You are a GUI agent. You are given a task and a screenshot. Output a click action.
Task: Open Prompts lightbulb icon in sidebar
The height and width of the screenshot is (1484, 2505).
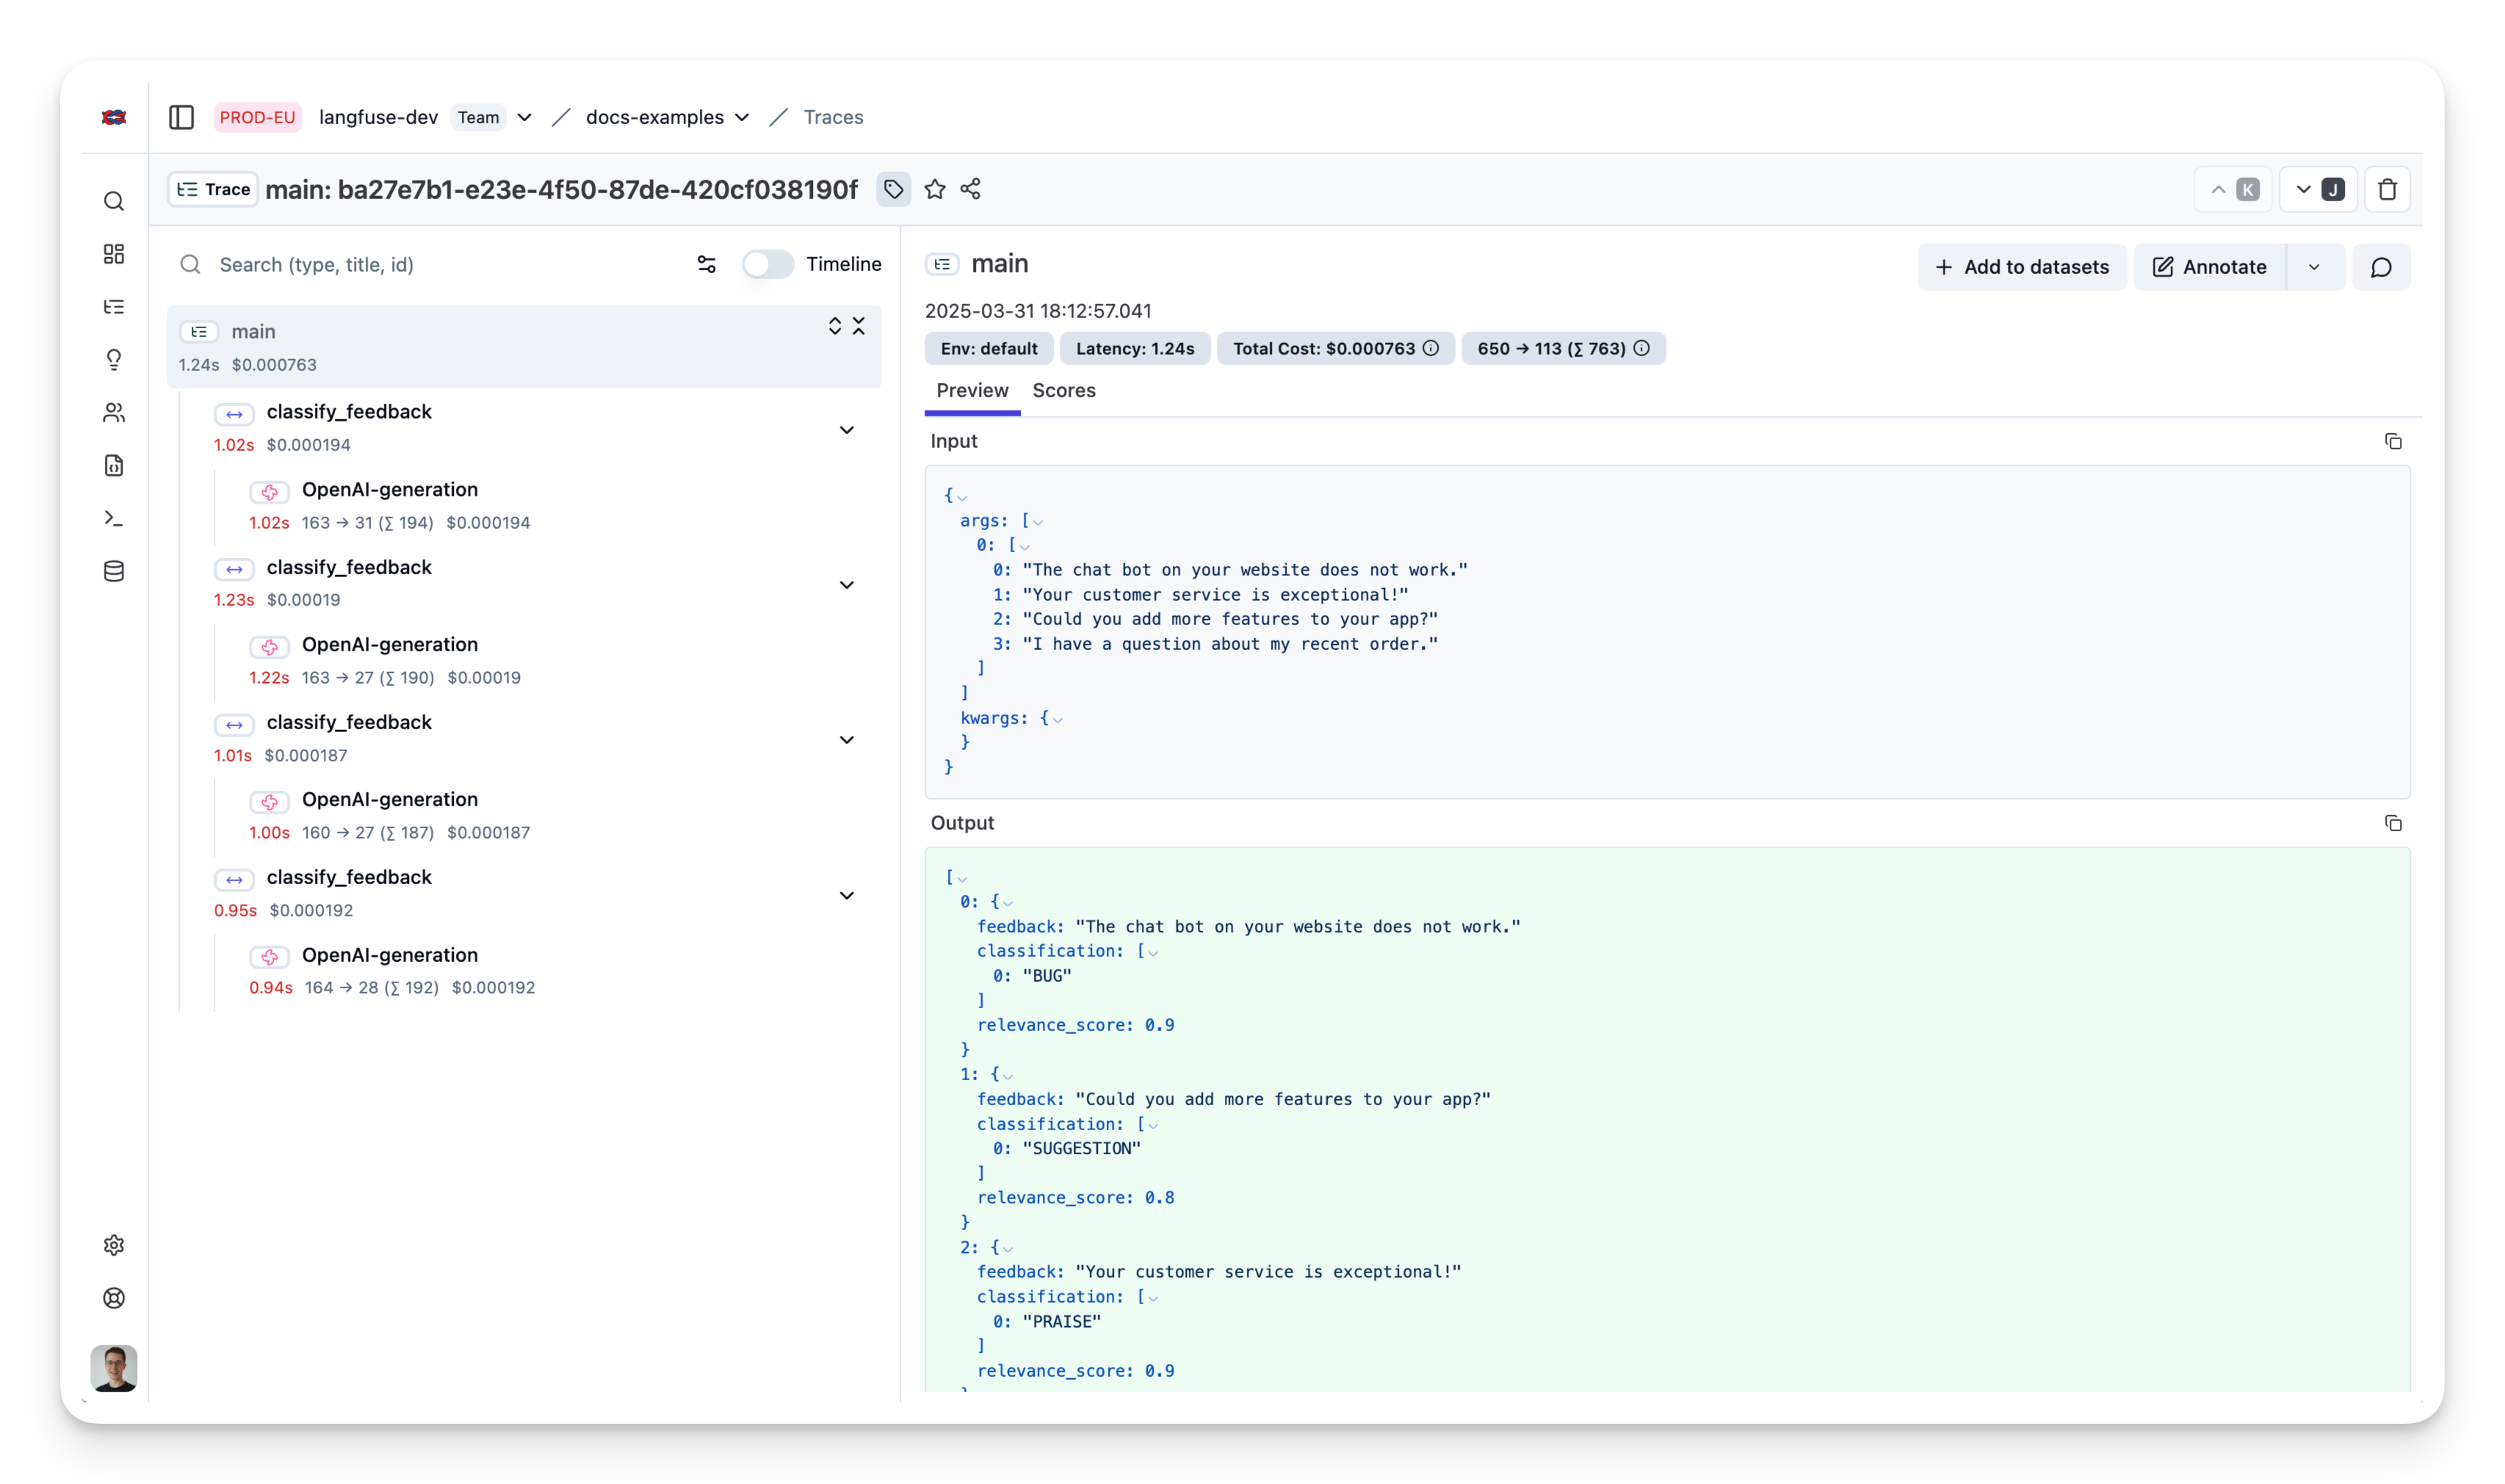114,359
